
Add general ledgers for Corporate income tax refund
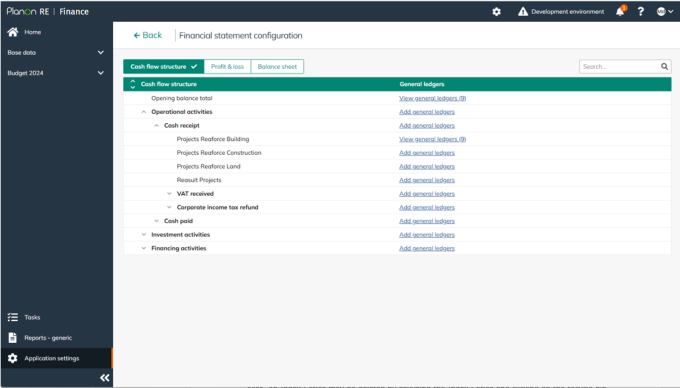tap(427, 207)
